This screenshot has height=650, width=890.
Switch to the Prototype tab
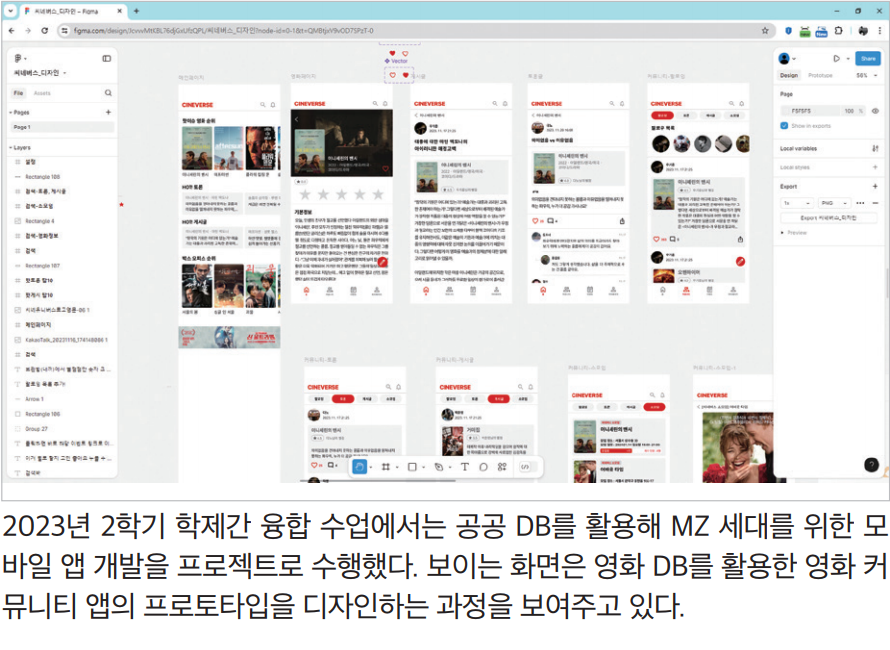pyautogui.click(x=820, y=75)
